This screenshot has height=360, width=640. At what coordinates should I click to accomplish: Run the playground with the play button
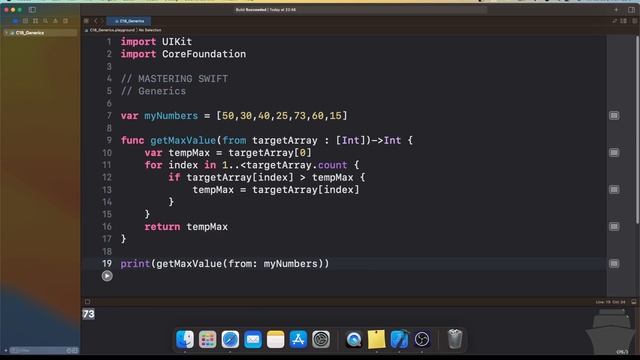tap(107, 276)
